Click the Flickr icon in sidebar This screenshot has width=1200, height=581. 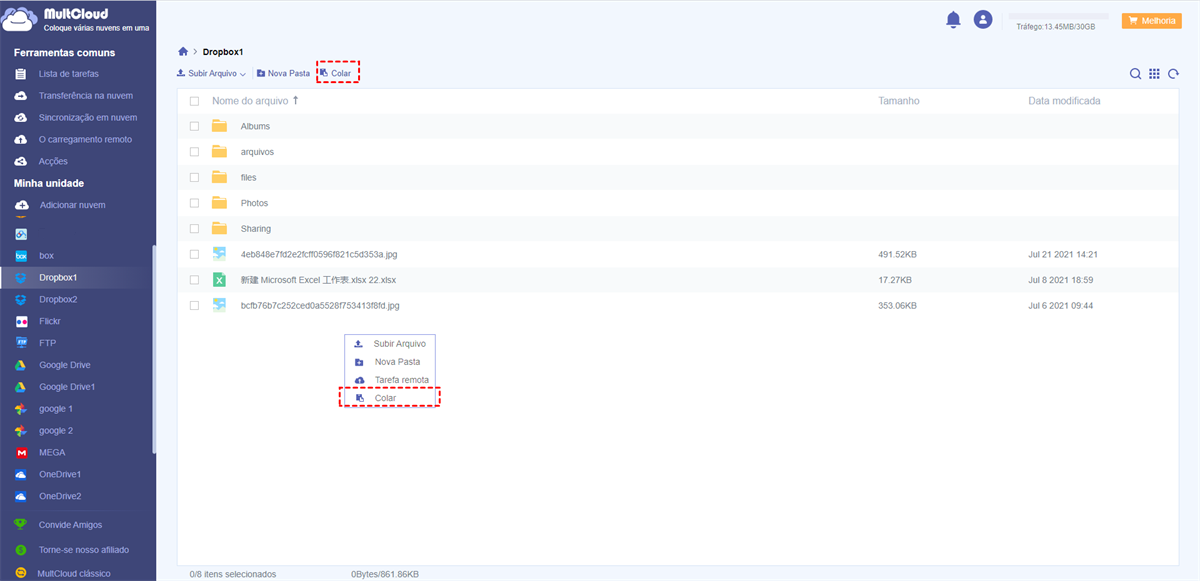(x=20, y=321)
